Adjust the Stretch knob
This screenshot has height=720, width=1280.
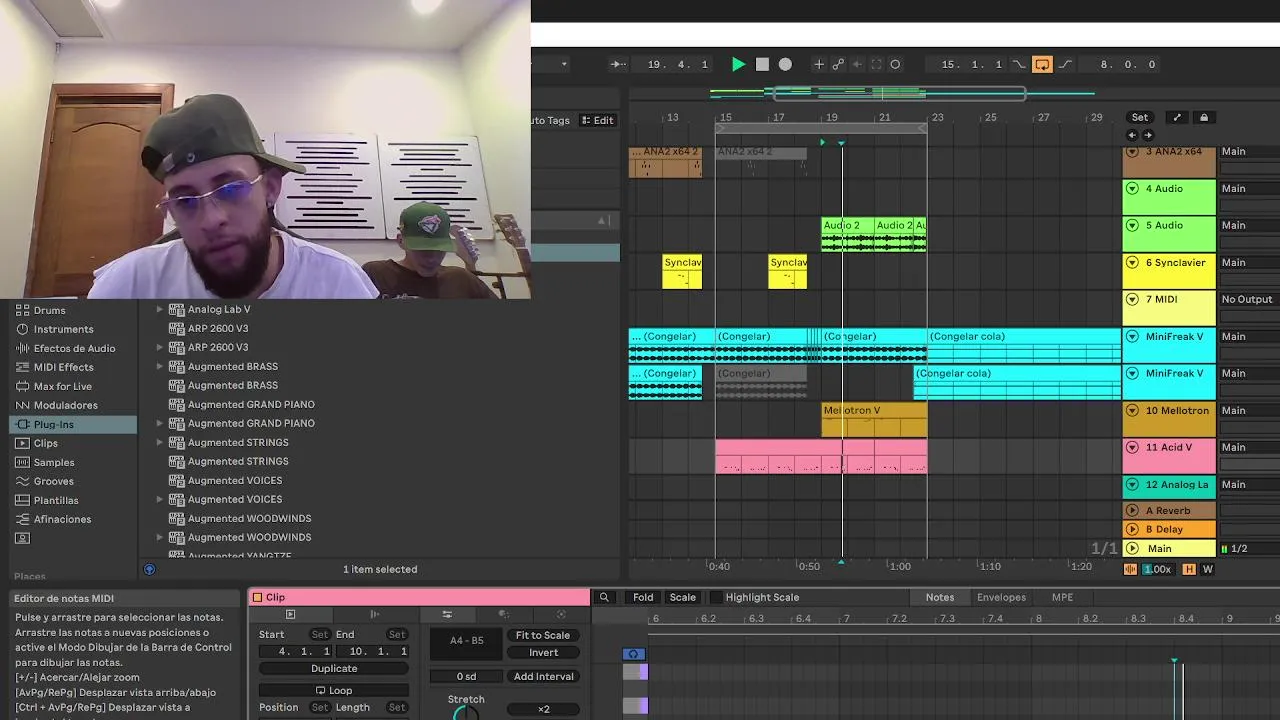click(466, 714)
